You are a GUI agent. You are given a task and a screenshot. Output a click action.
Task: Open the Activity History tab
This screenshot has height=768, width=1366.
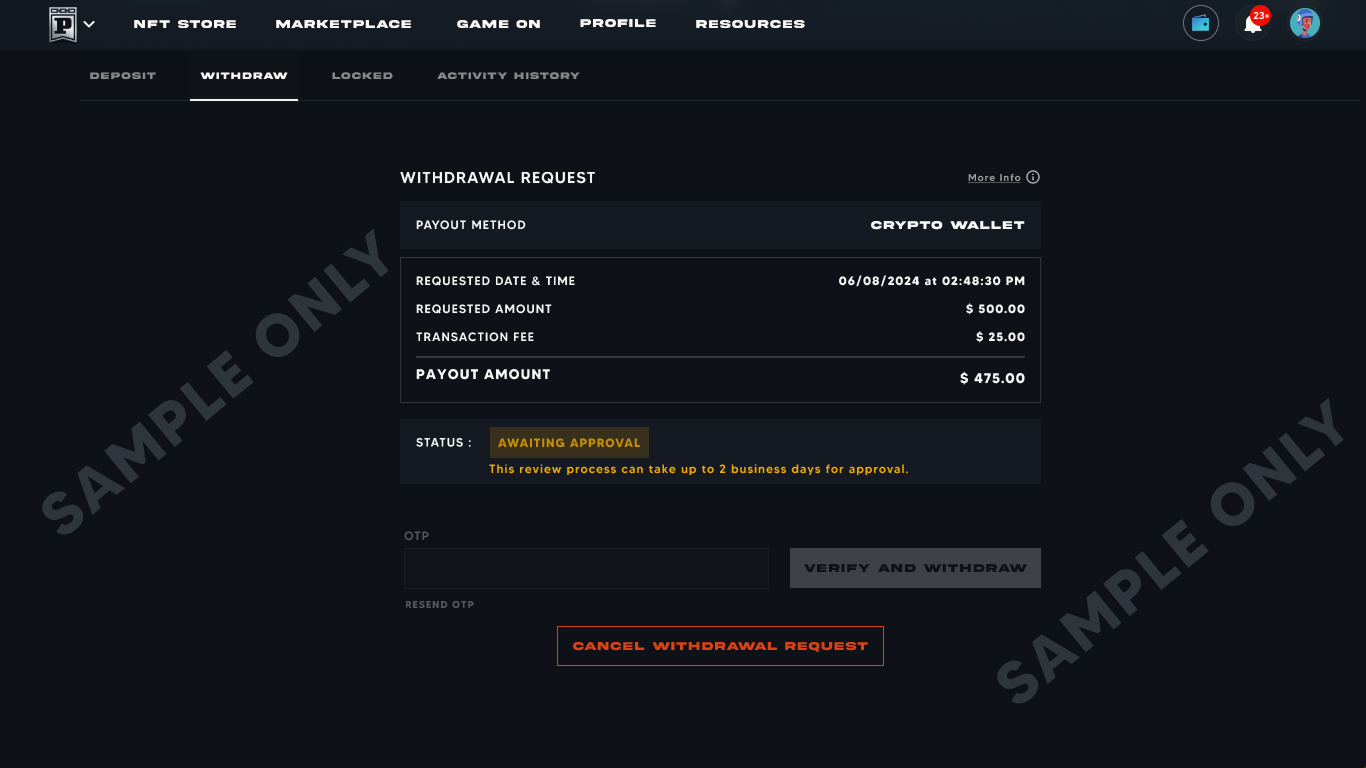tap(508, 76)
